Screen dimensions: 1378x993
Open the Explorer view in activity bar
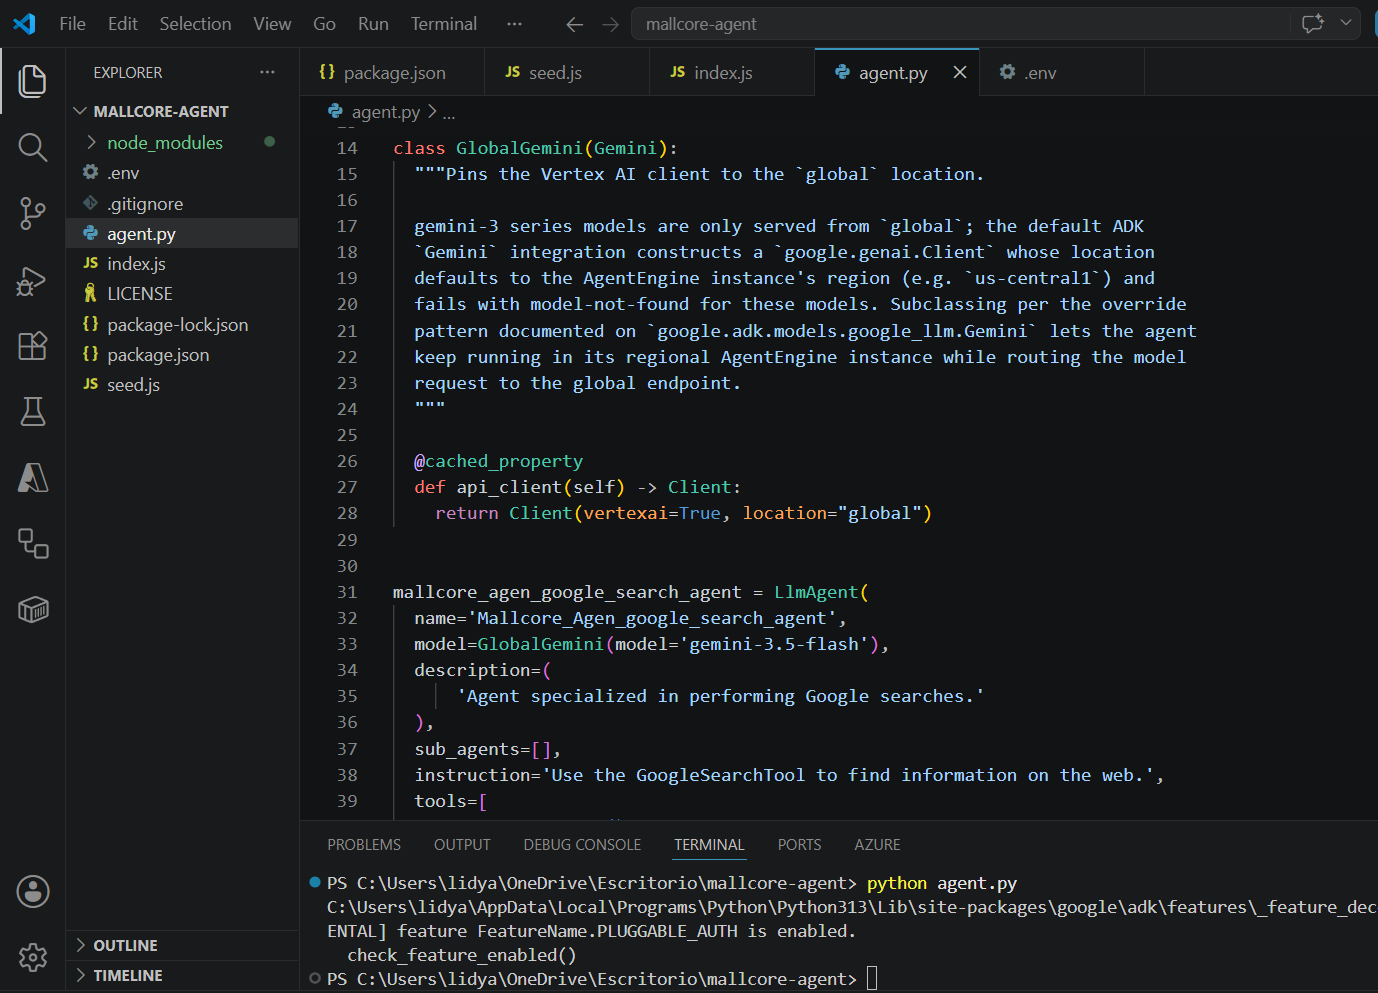[33, 81]
